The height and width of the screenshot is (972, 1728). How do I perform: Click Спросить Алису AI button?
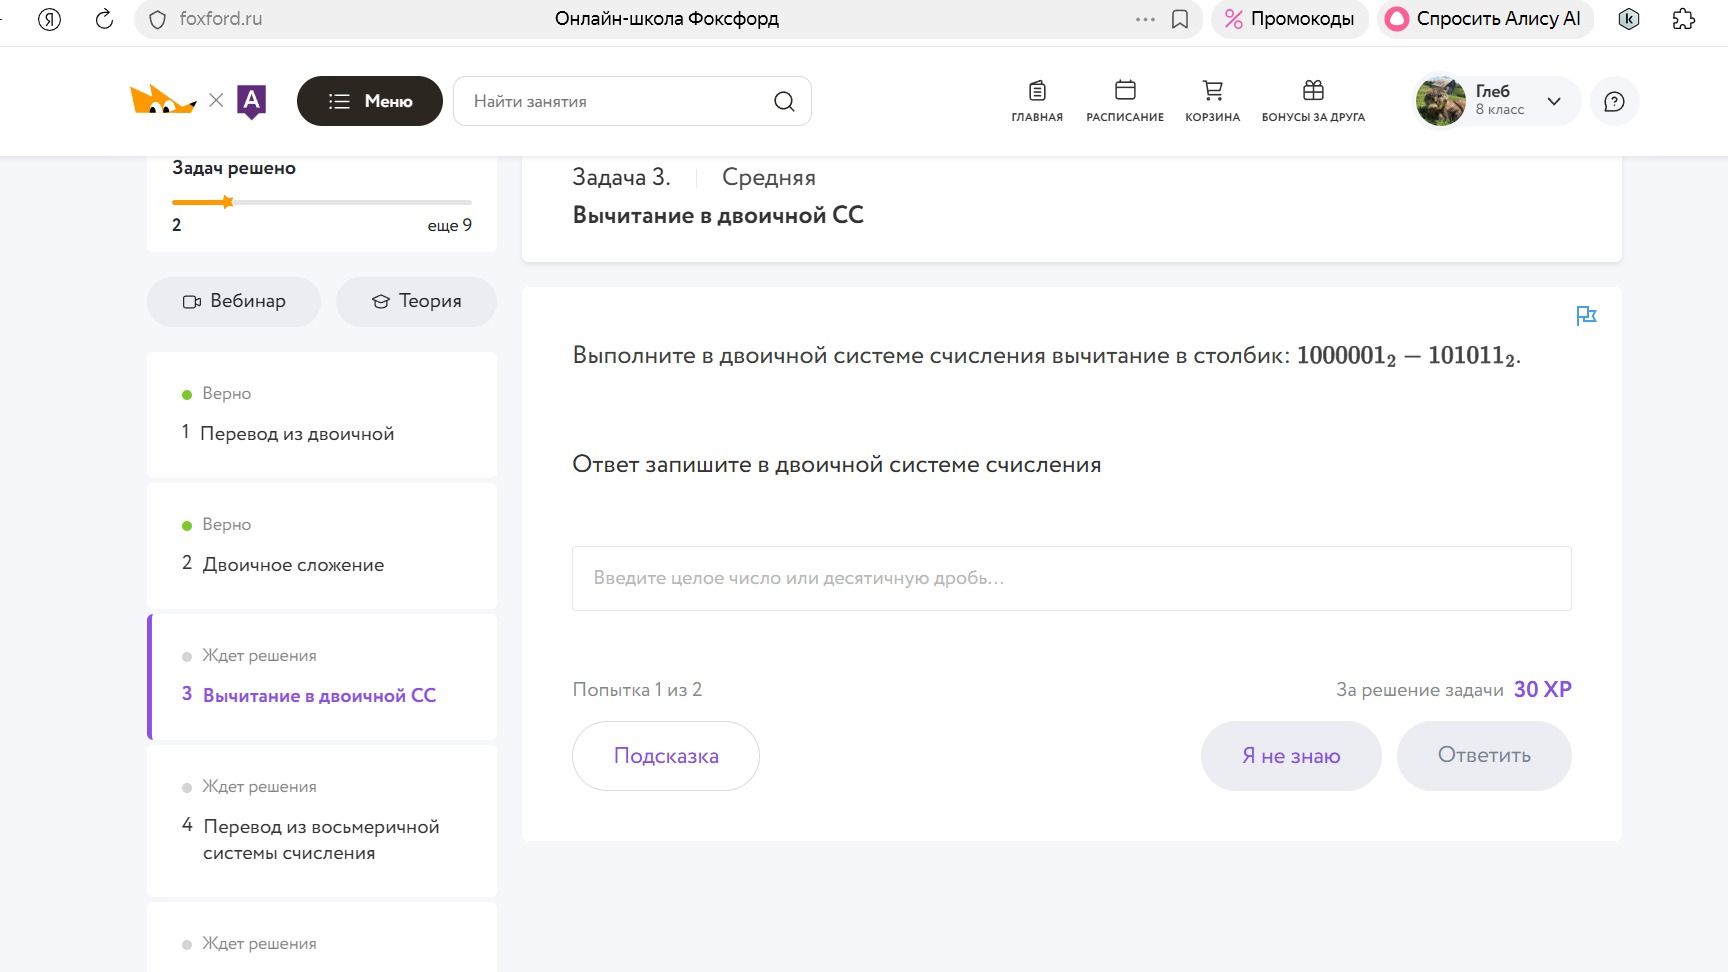1485,19
